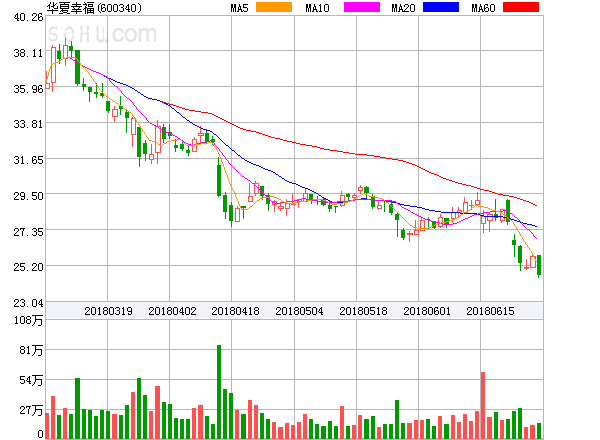Click the 29.50 price axis label
This screenshot has width=600, height=440.
point(28,196)
